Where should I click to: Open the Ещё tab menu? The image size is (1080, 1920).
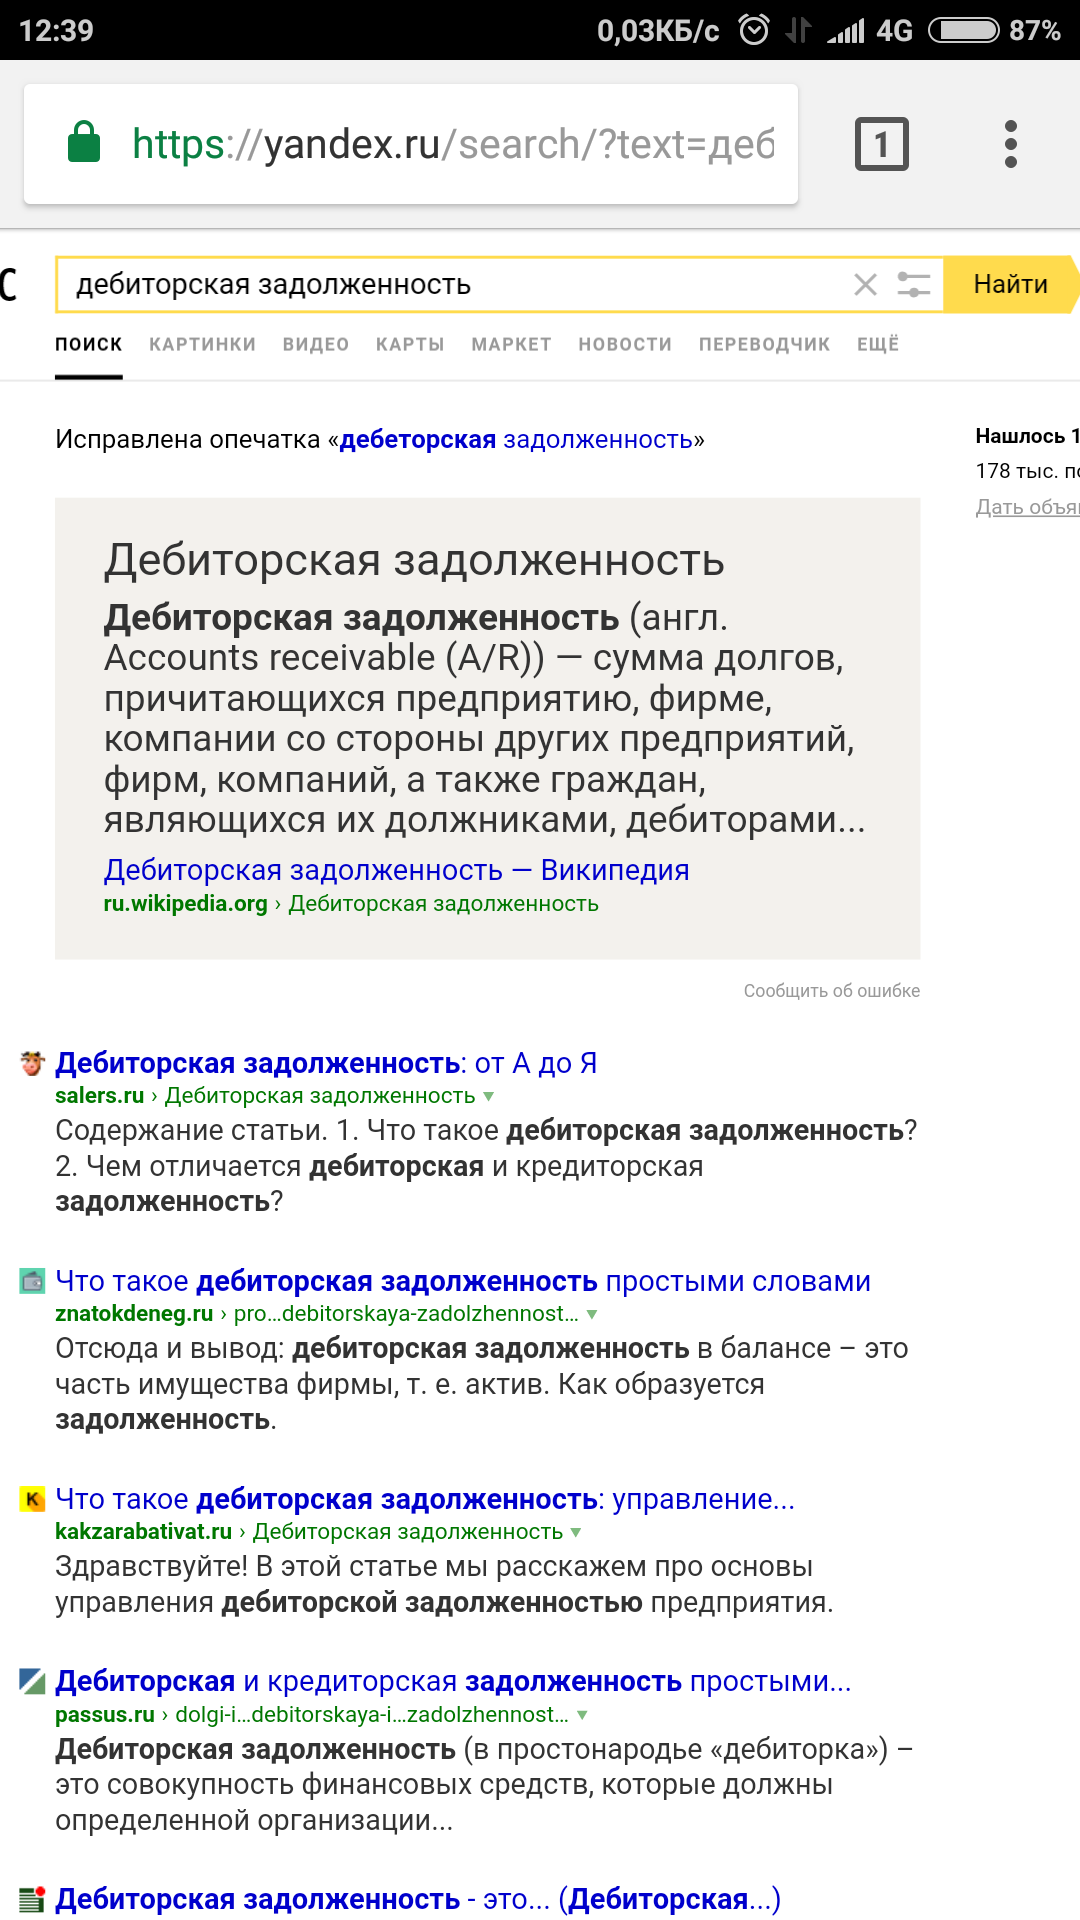[x=877, y=344]
